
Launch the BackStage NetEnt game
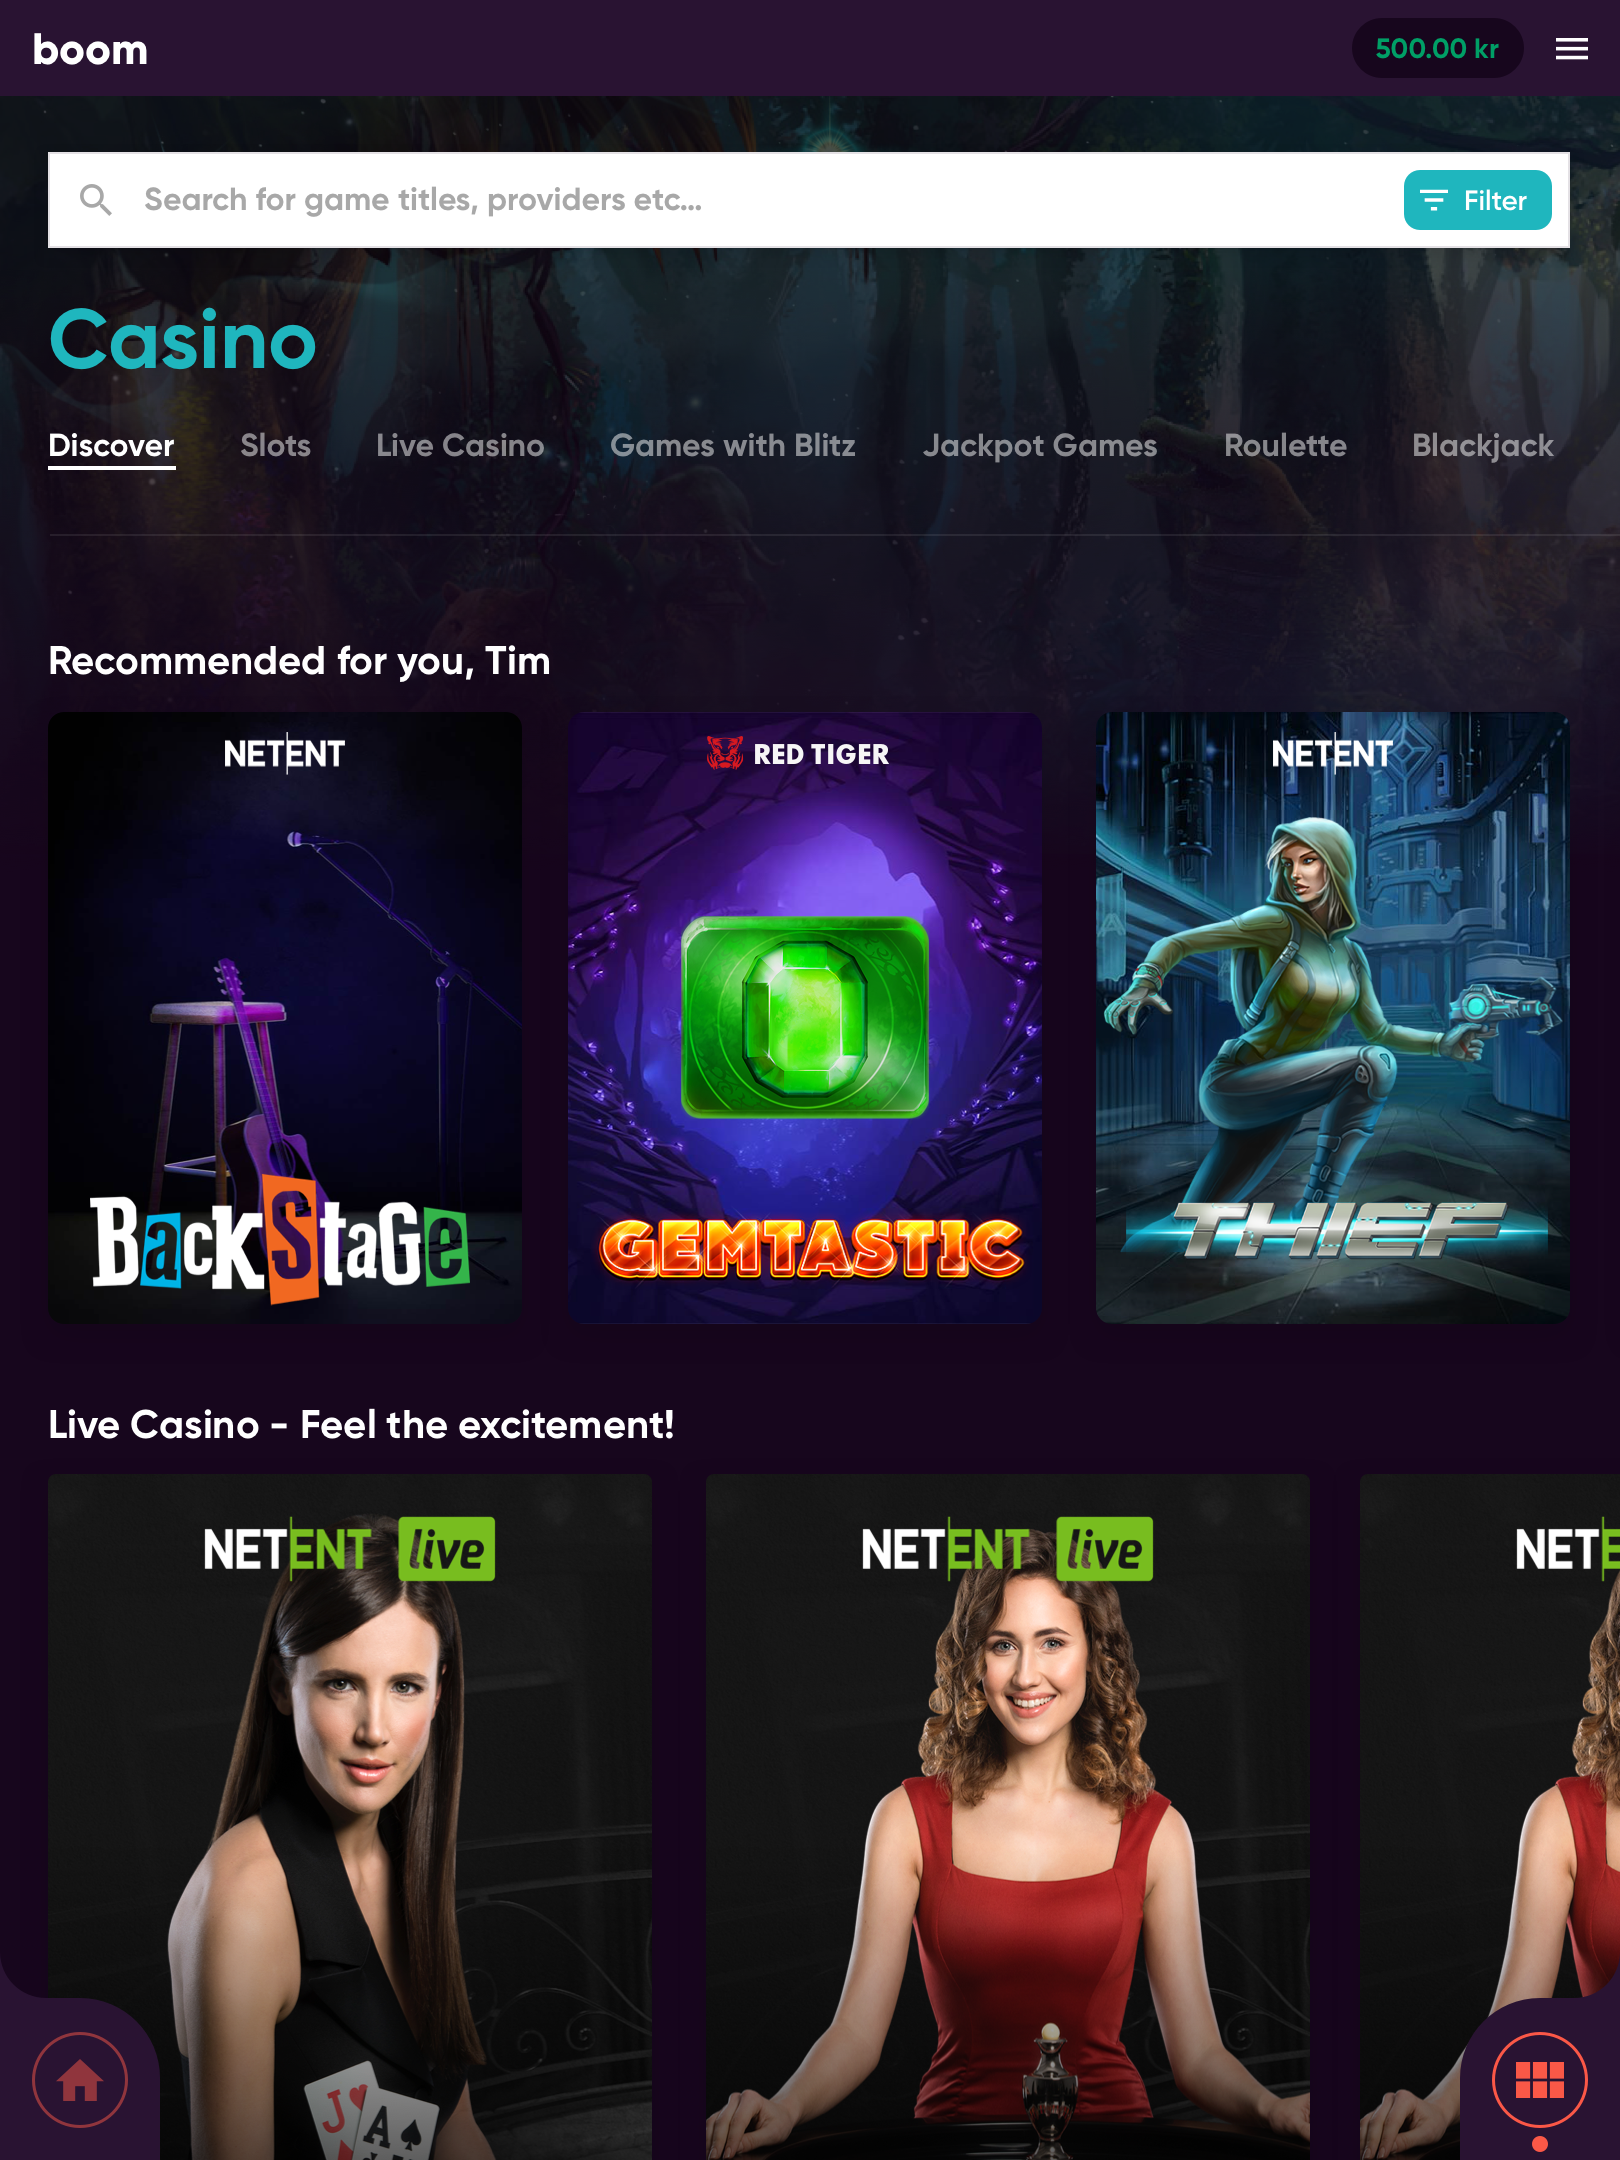pos(285,1017)
